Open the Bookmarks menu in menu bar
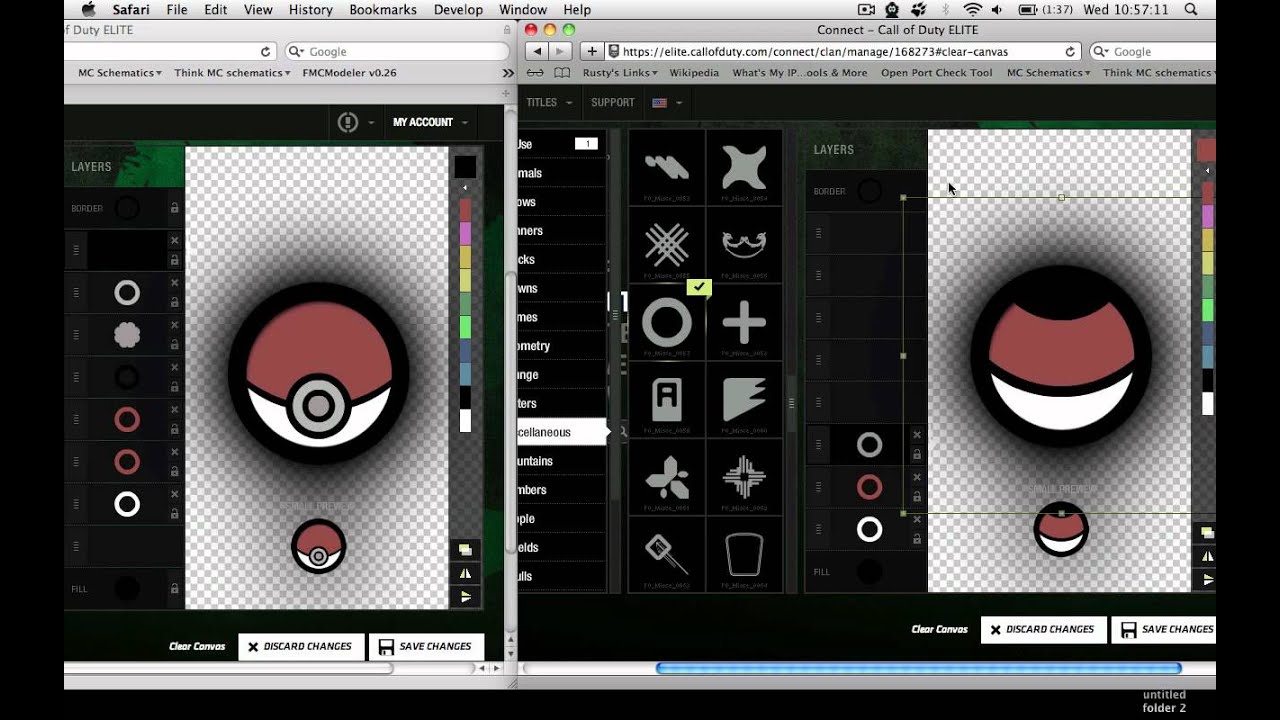 click(x=383, y=9)
